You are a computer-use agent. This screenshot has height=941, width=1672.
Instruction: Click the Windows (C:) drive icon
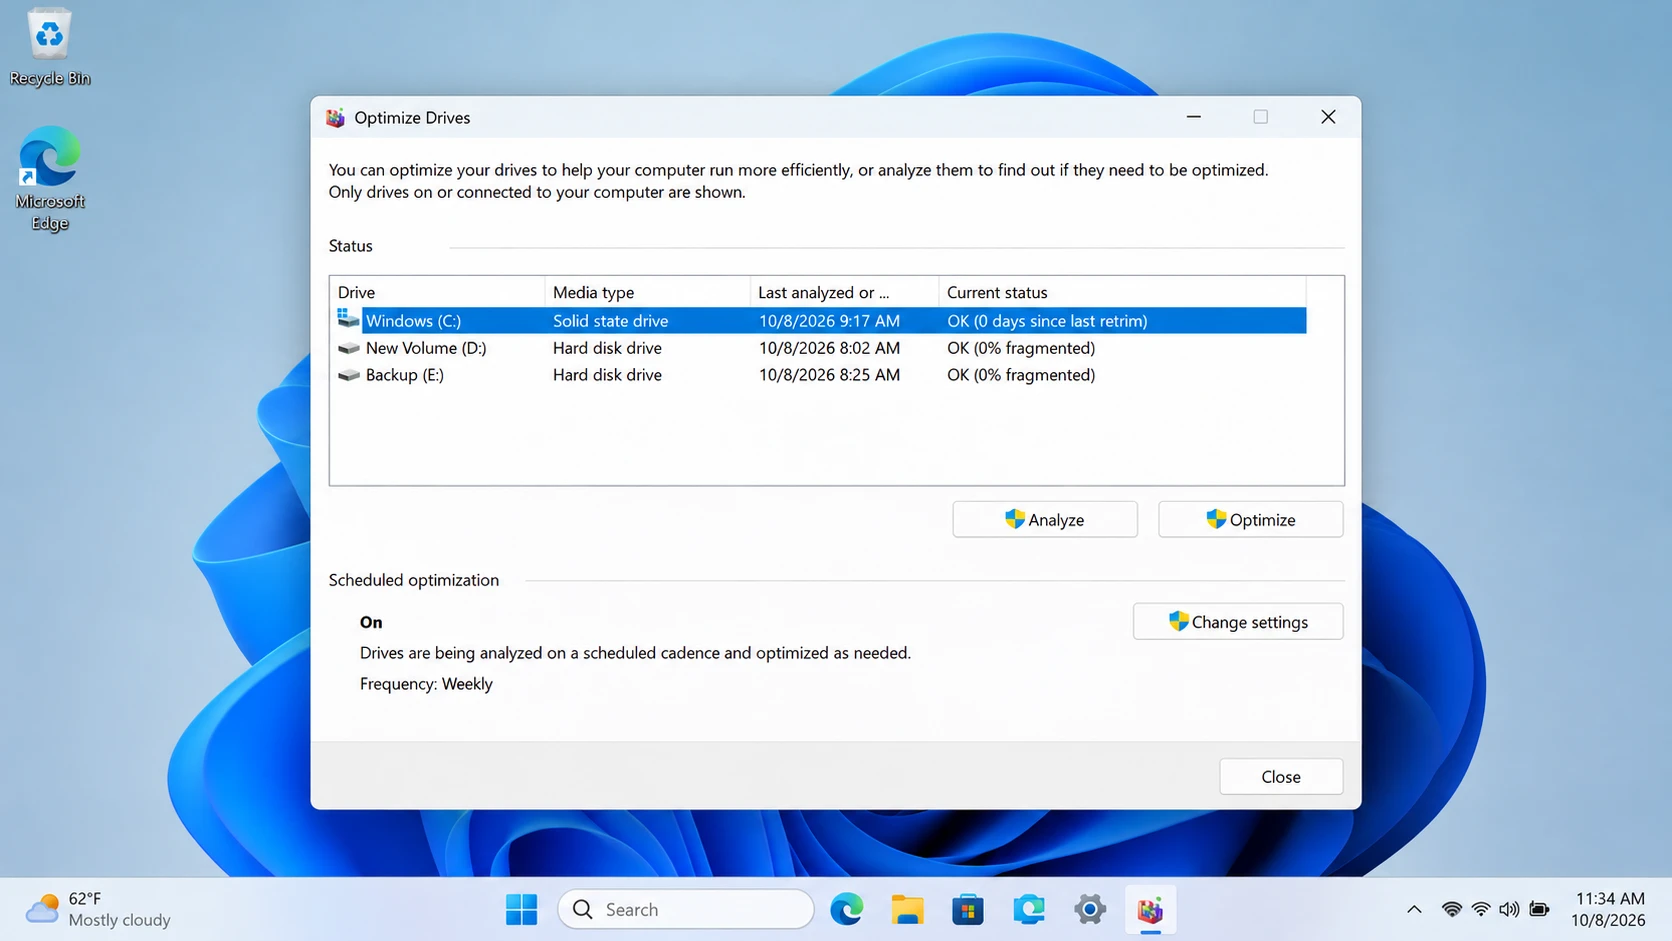348,319
